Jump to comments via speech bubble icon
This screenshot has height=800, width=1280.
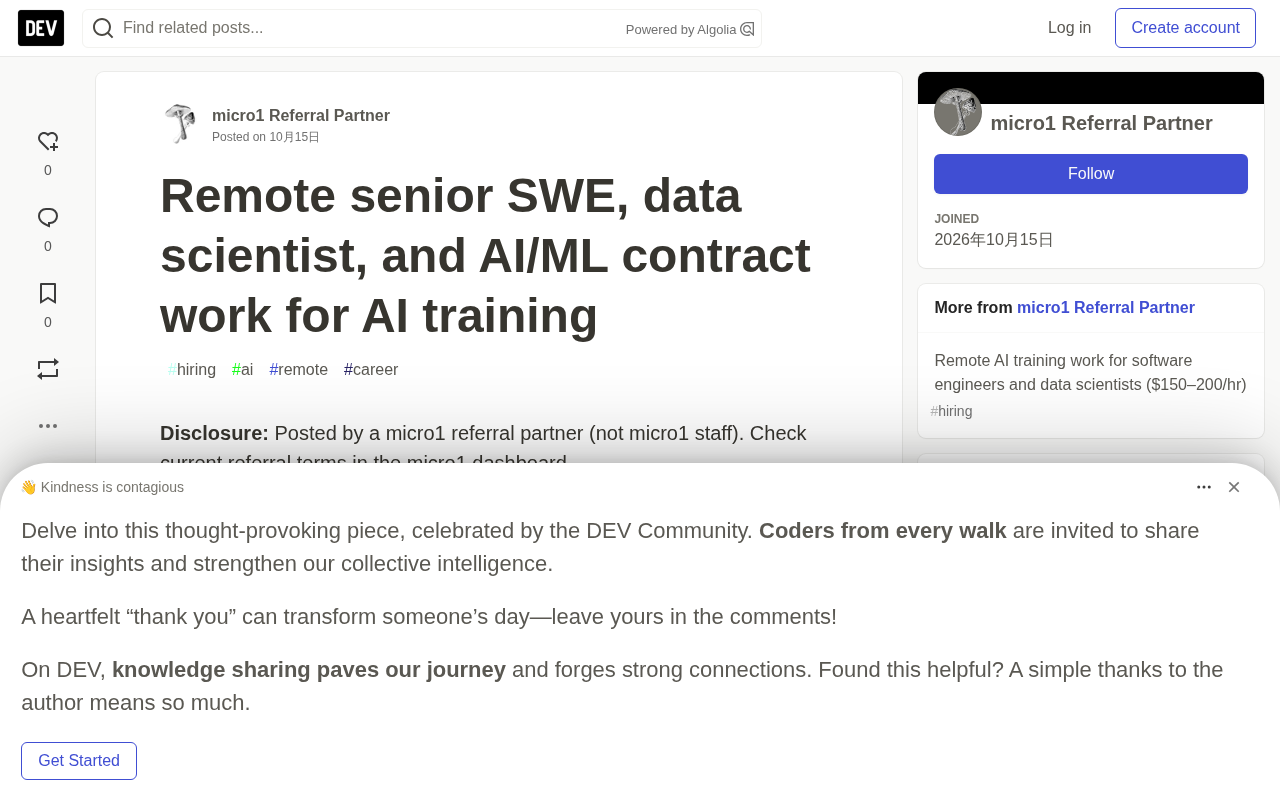click(x=48, y=218)
